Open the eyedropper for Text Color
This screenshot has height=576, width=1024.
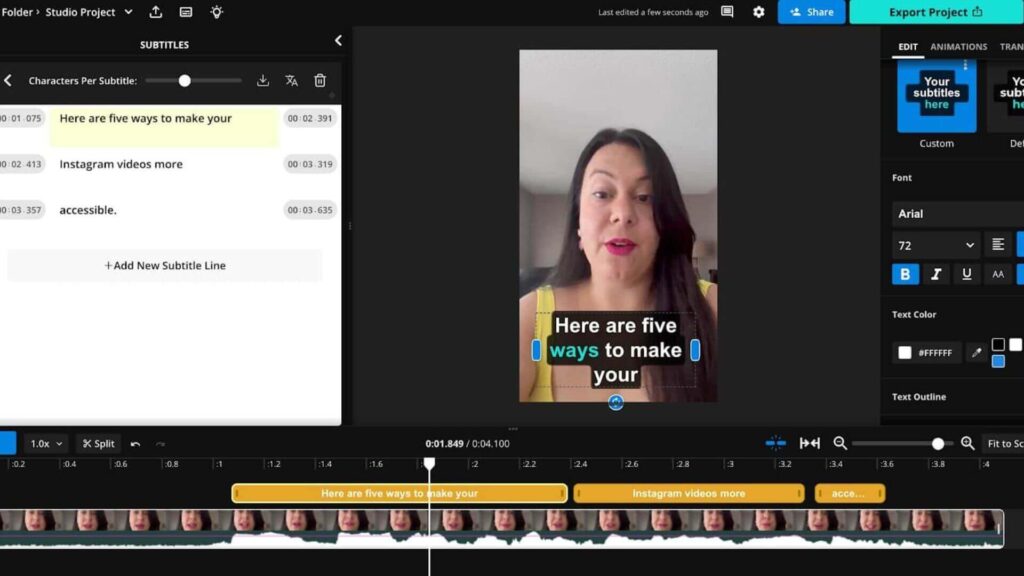[x=977, y=352]
